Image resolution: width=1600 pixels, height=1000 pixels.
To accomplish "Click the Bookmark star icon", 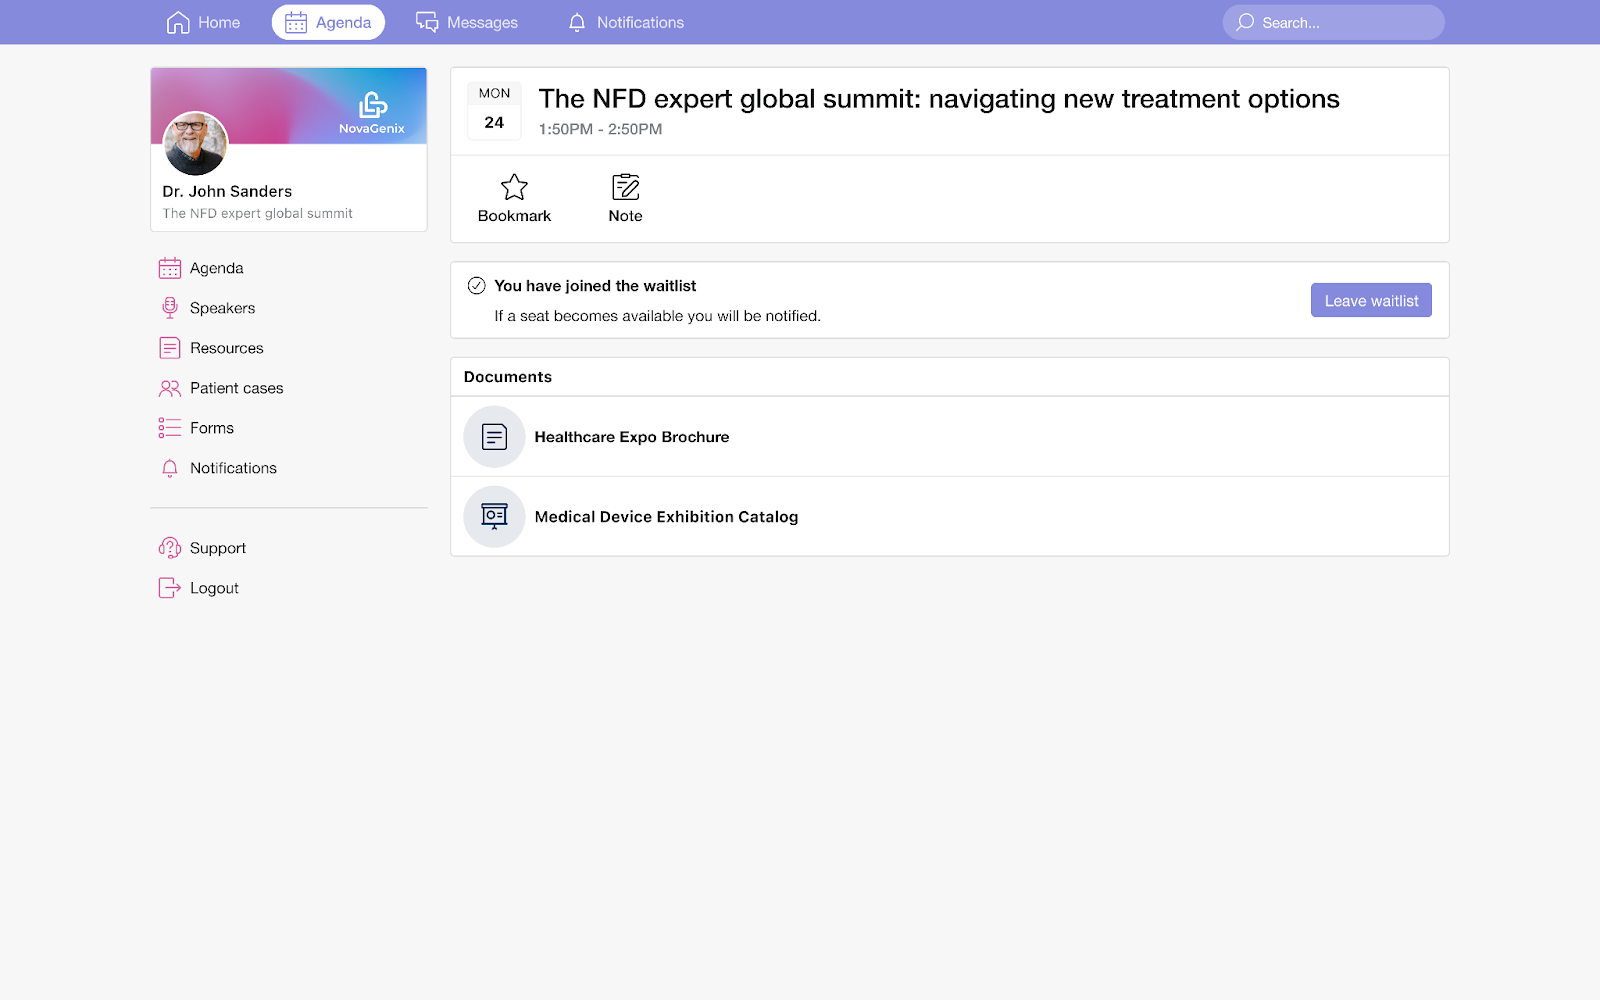I will pos(514,187).
